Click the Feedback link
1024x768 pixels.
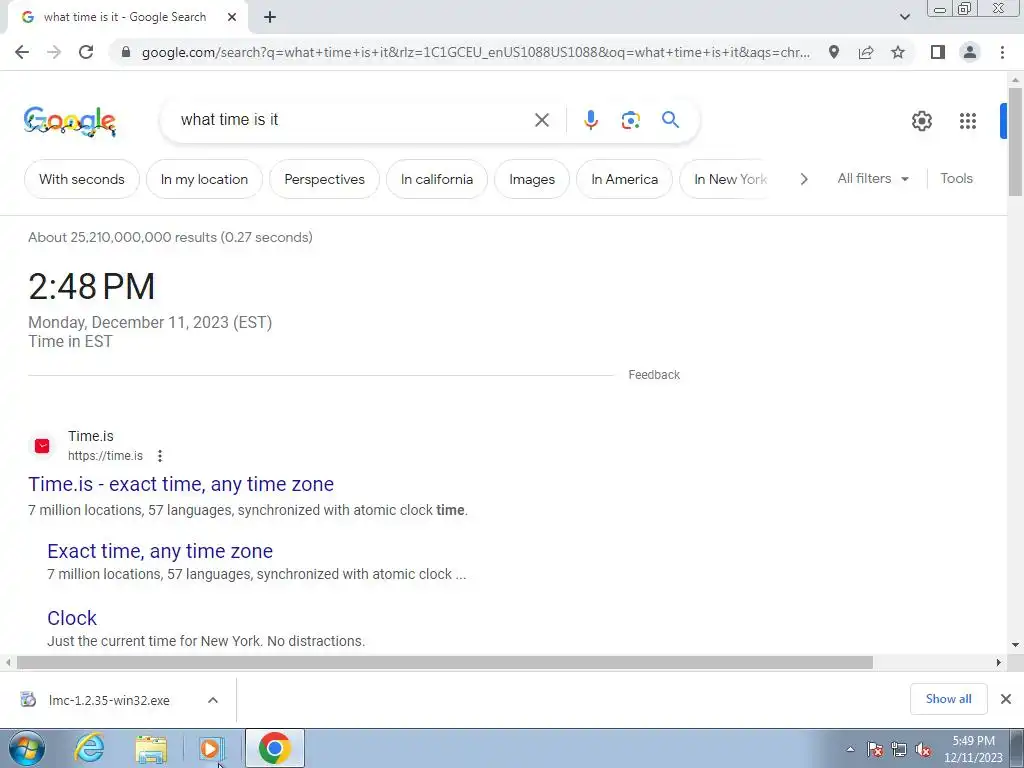tap(654, 375)
